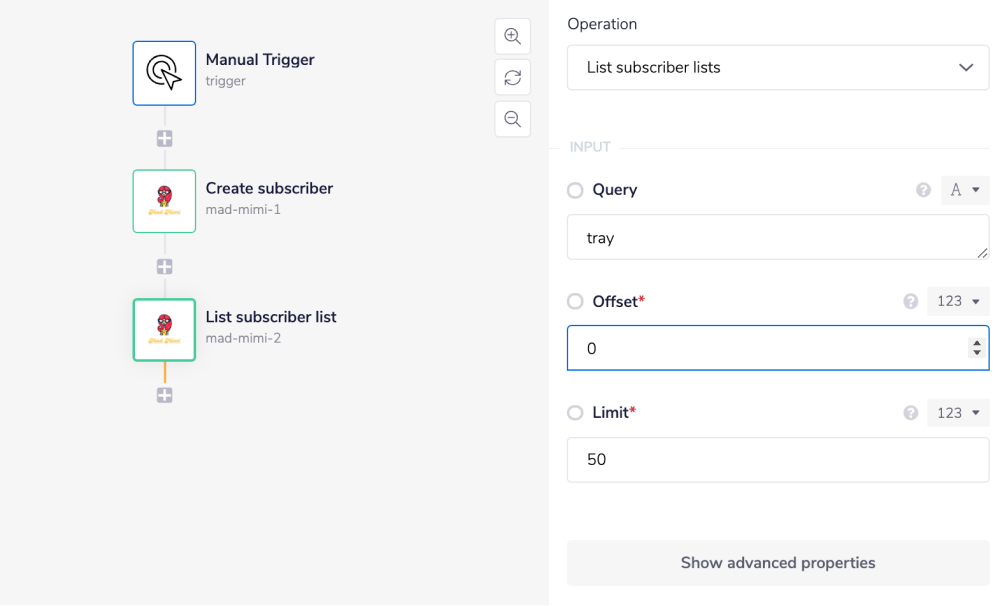Toggle the Offset radio button
Viewport: 1000px width, 606px height.
coord(575,301)
